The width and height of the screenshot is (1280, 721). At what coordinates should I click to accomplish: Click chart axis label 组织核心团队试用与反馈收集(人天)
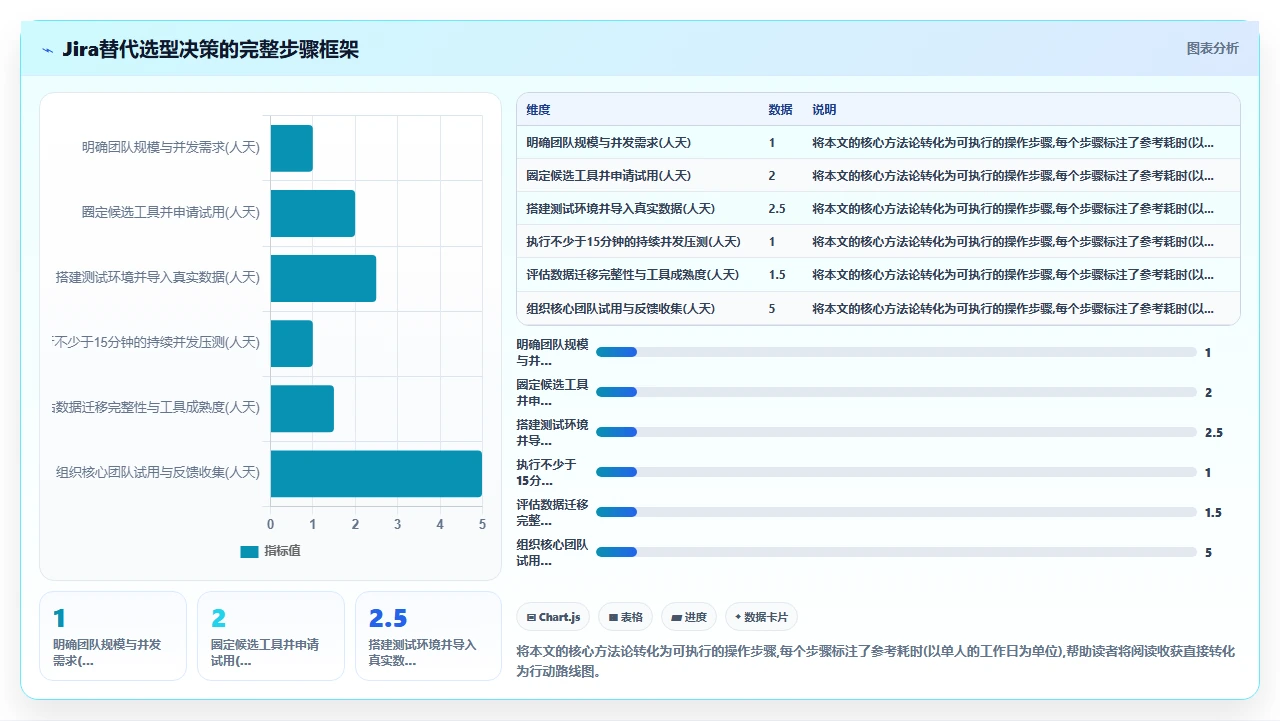click(158, 473)
